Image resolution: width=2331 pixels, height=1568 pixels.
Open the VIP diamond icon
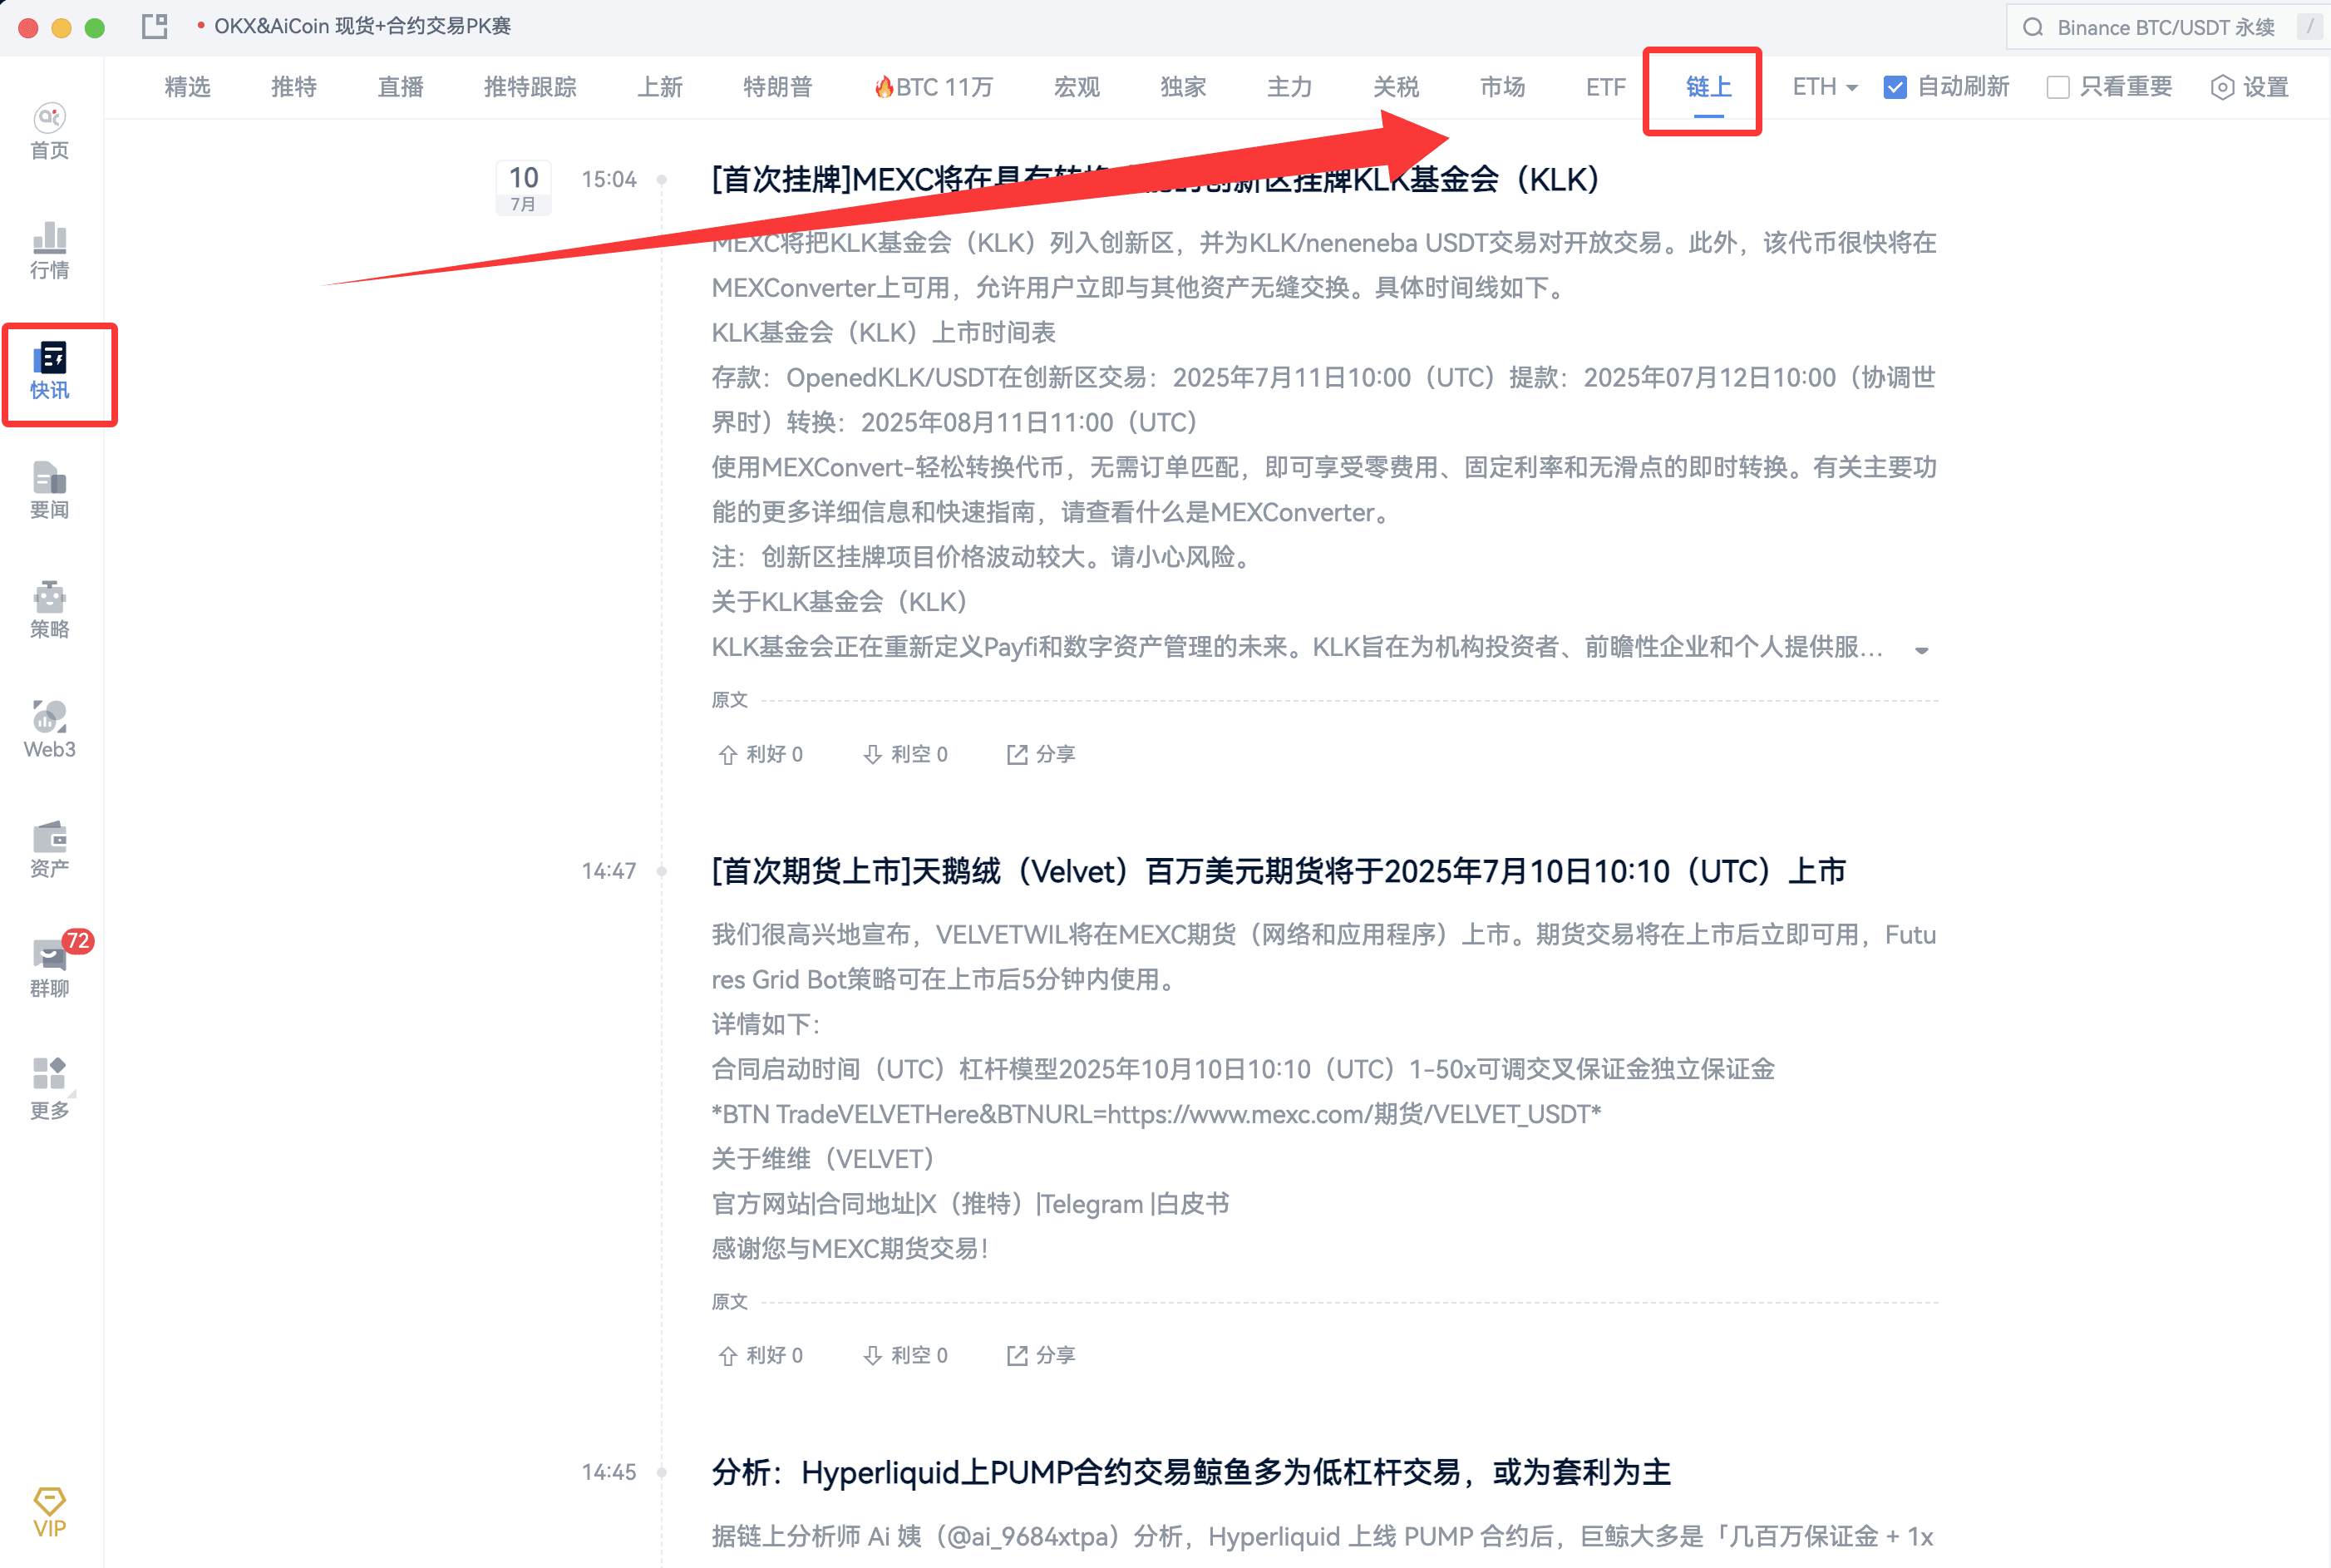[49, 1512]
